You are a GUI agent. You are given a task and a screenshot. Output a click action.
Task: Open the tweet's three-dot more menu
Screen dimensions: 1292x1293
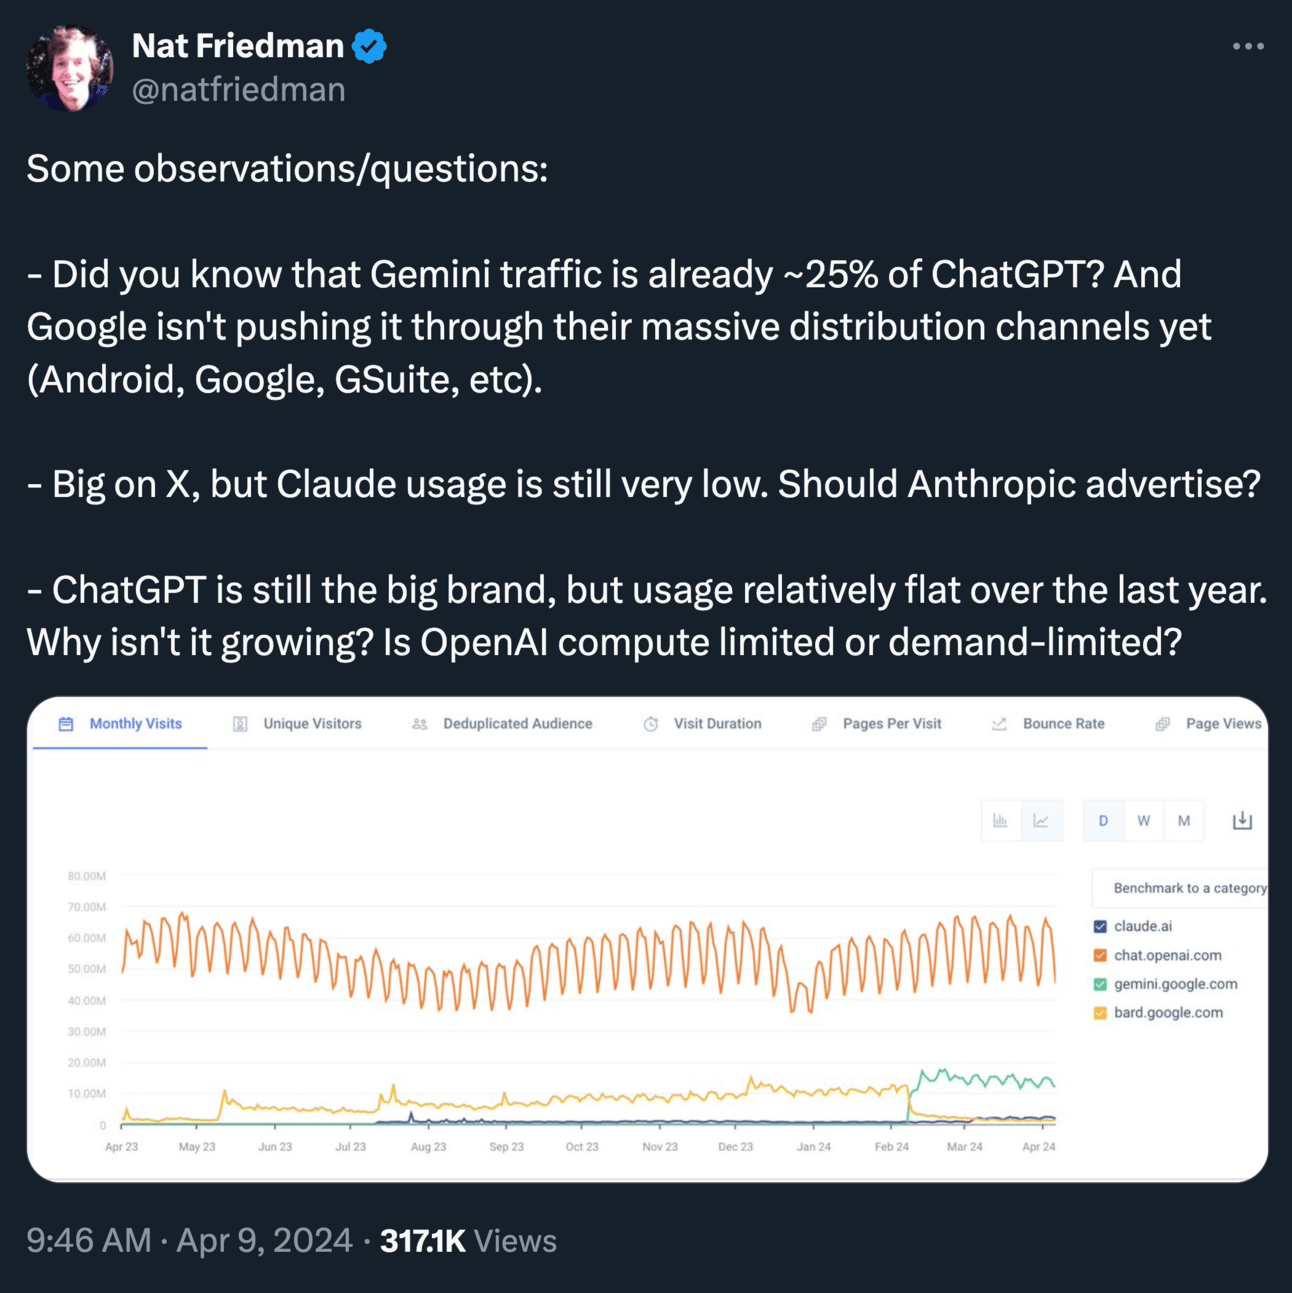pyautogui.click(x=1248, y=46)
